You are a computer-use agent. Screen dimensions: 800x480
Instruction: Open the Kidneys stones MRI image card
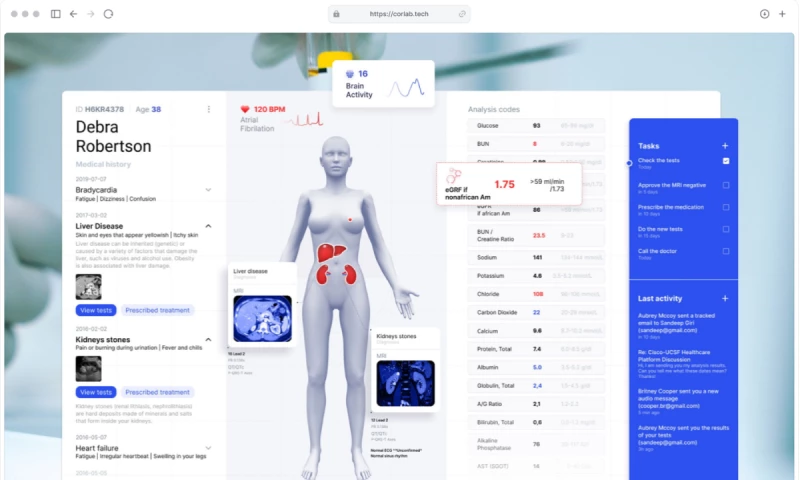(406, 384)
